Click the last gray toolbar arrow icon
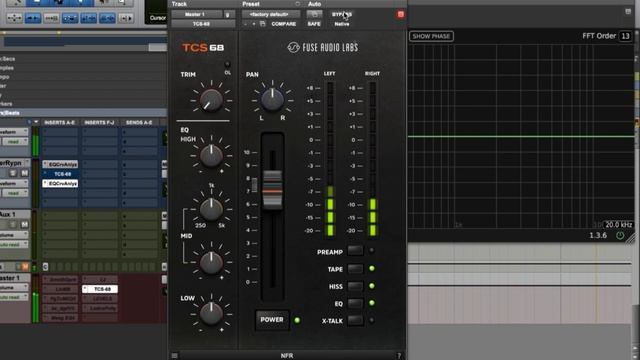 (x=126, y=18)
